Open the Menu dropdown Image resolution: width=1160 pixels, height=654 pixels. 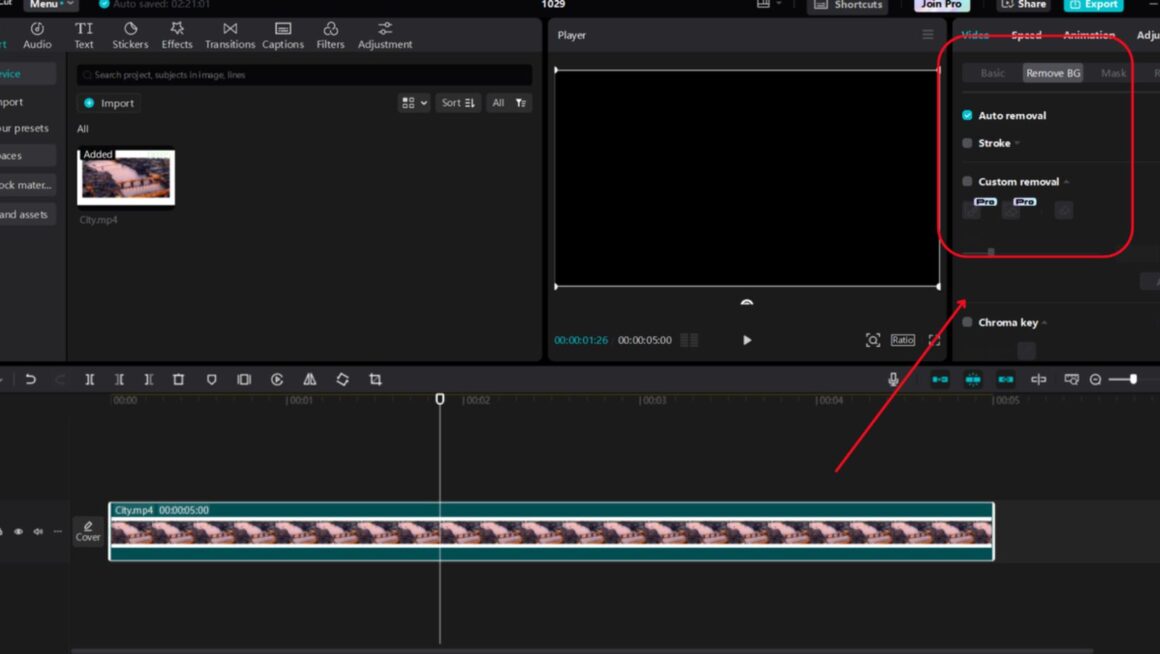tap(51, 4)
